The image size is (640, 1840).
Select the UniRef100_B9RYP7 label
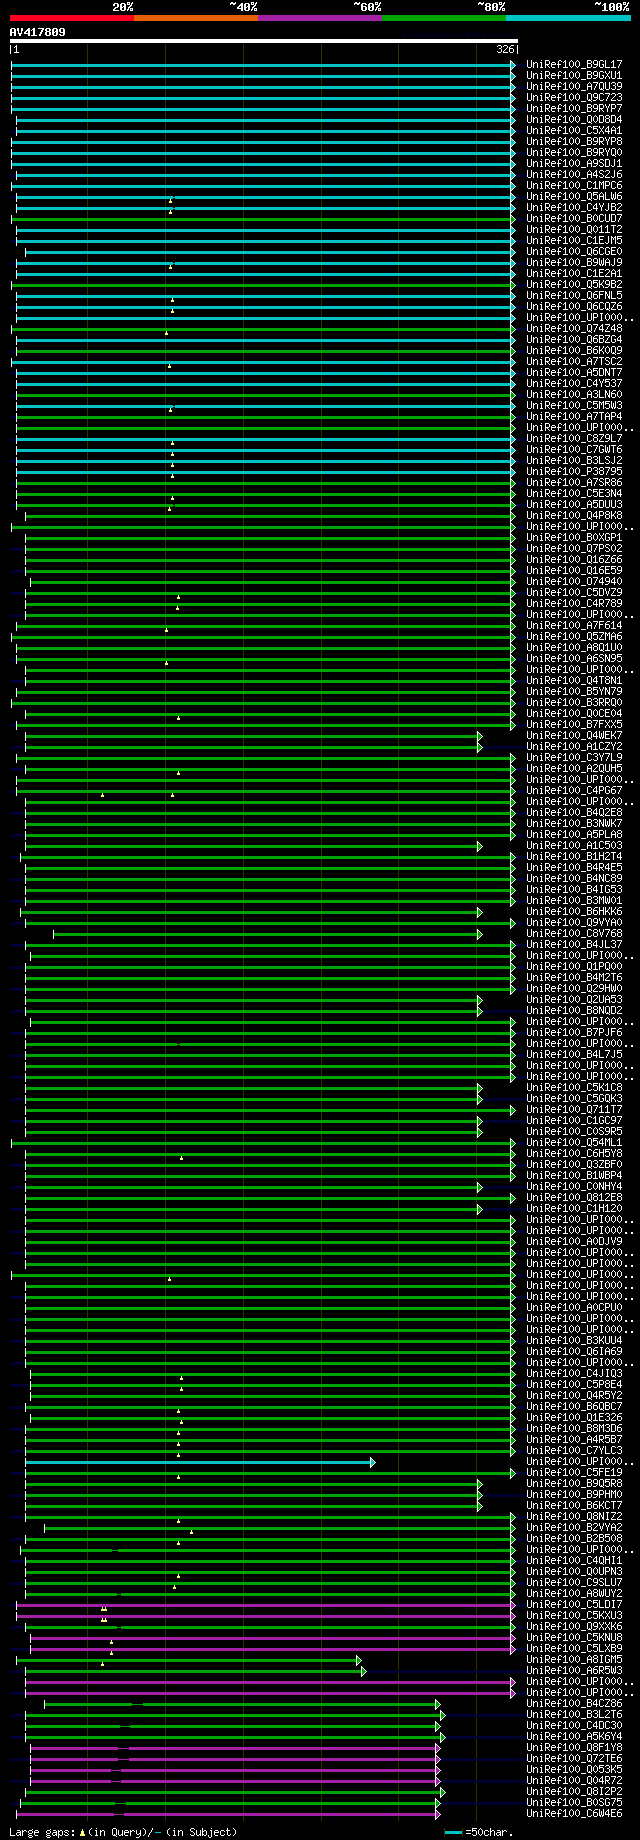pyautogui.click(x=574, y=108)
